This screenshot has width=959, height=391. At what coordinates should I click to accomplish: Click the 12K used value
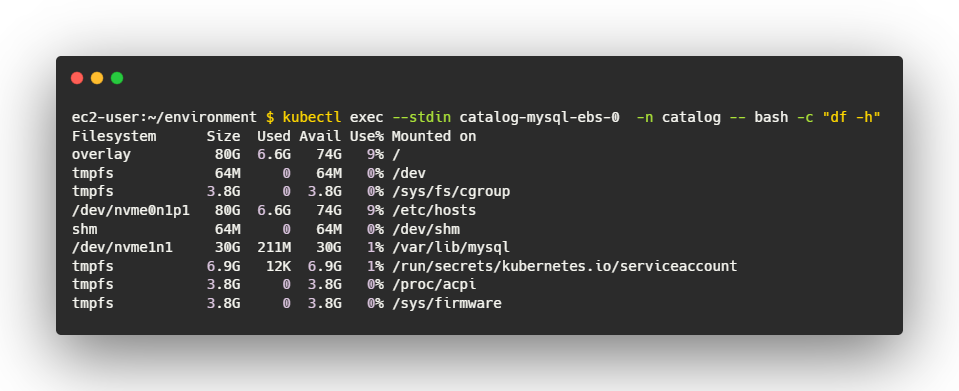(x=278, y=266)
